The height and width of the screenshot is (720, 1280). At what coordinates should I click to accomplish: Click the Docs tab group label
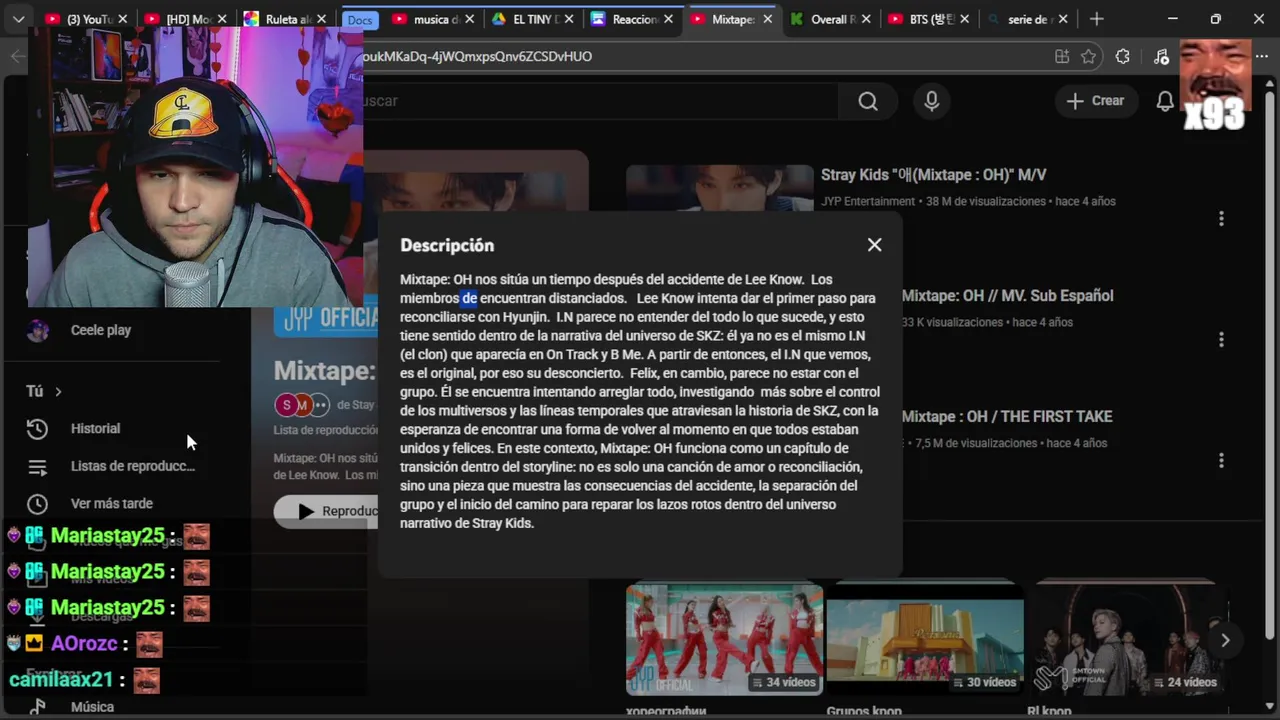point(360,20)
